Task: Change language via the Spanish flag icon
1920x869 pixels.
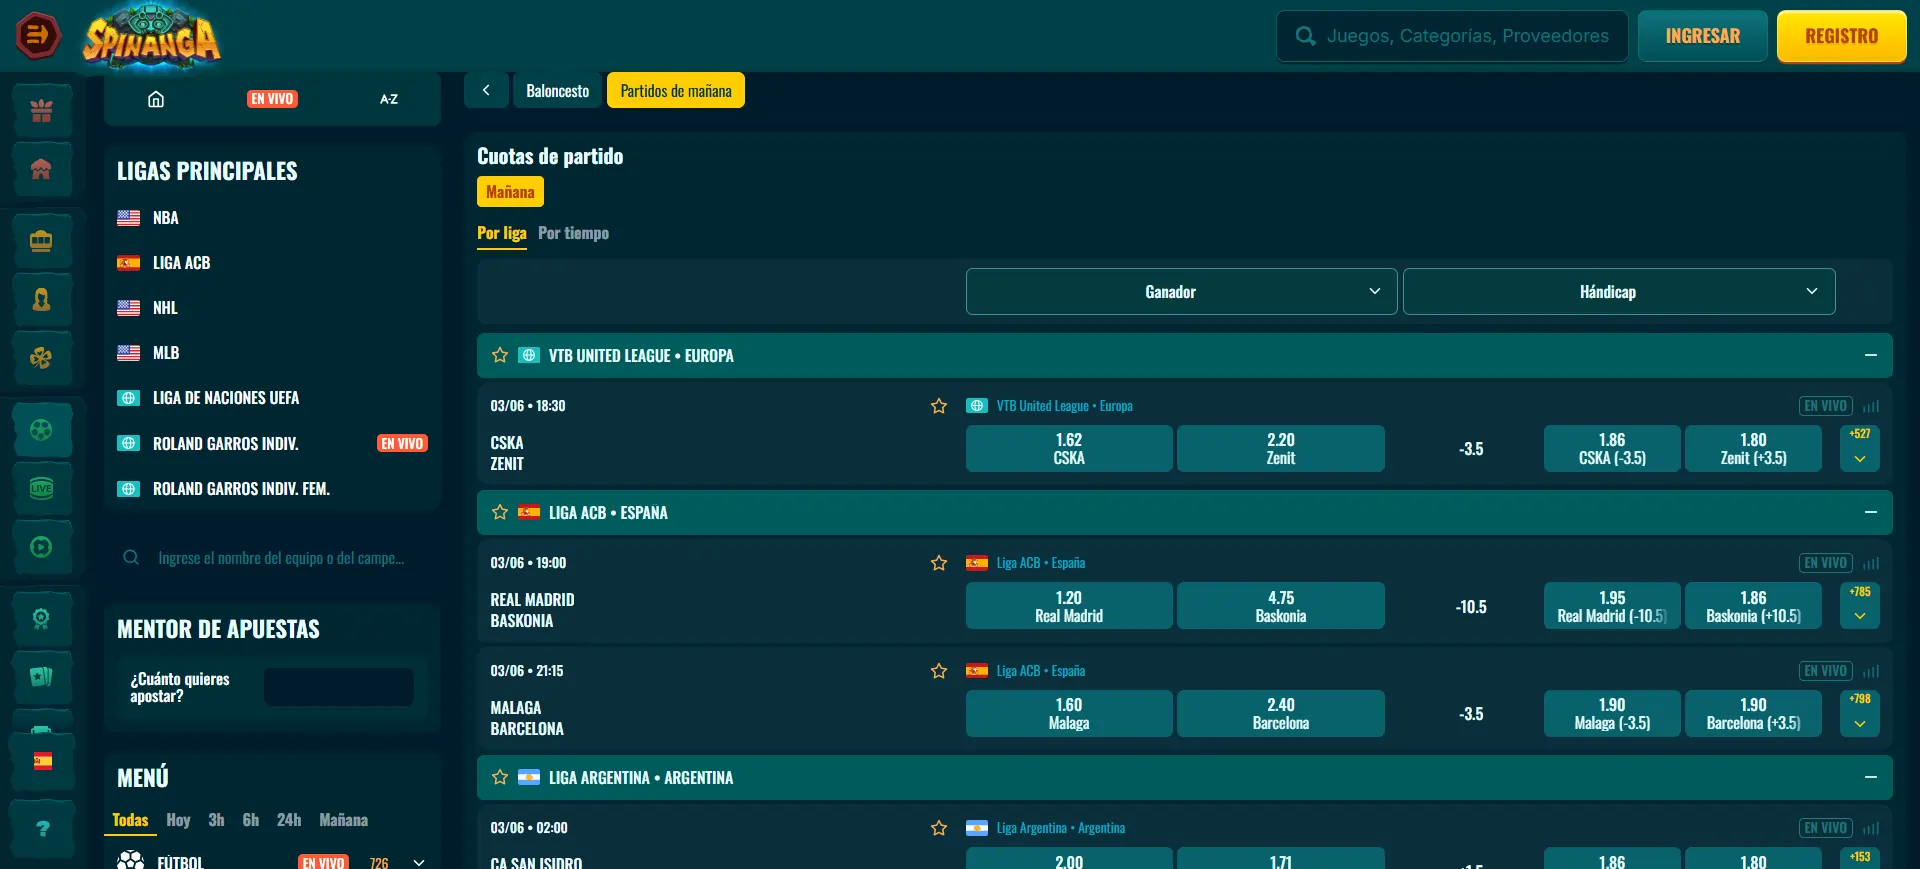Action: coord(42,761)
